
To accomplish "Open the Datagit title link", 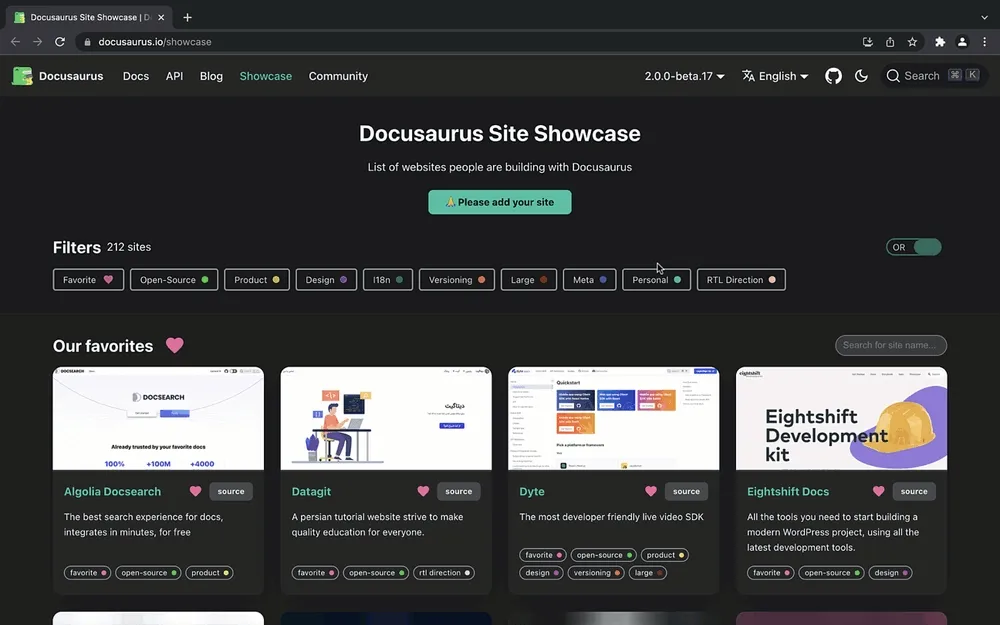I will [x=311, y=492].
